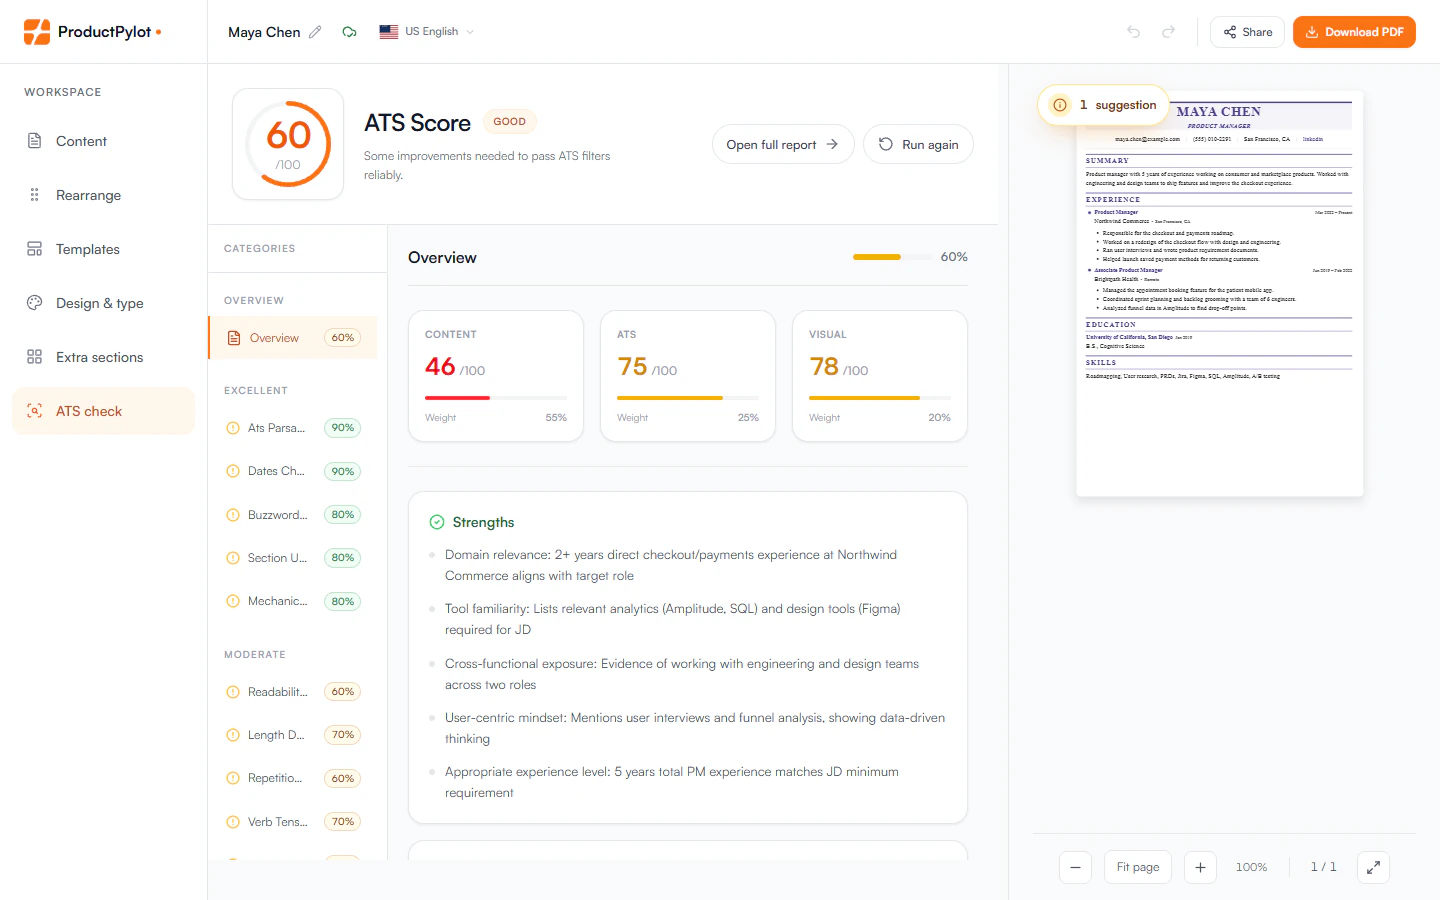Select the Readabilit... 60% category

pyautogui.click(x=293, y=692)
